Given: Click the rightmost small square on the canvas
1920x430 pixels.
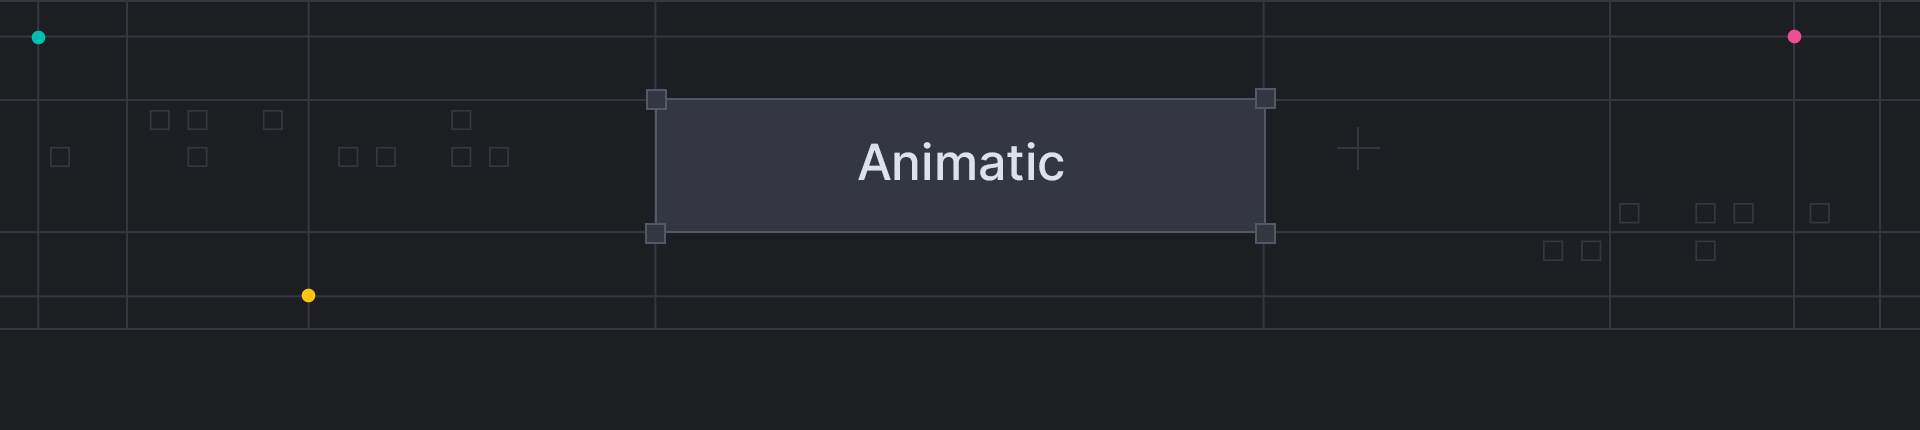Looking at the screenshot, I should pos(1819,213).
